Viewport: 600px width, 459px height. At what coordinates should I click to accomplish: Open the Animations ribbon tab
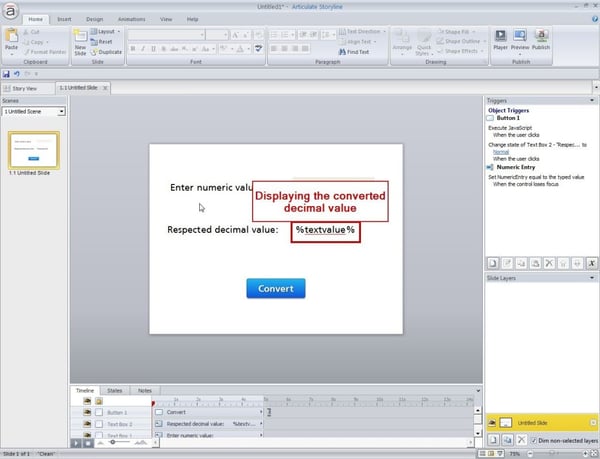coord(131,19)
